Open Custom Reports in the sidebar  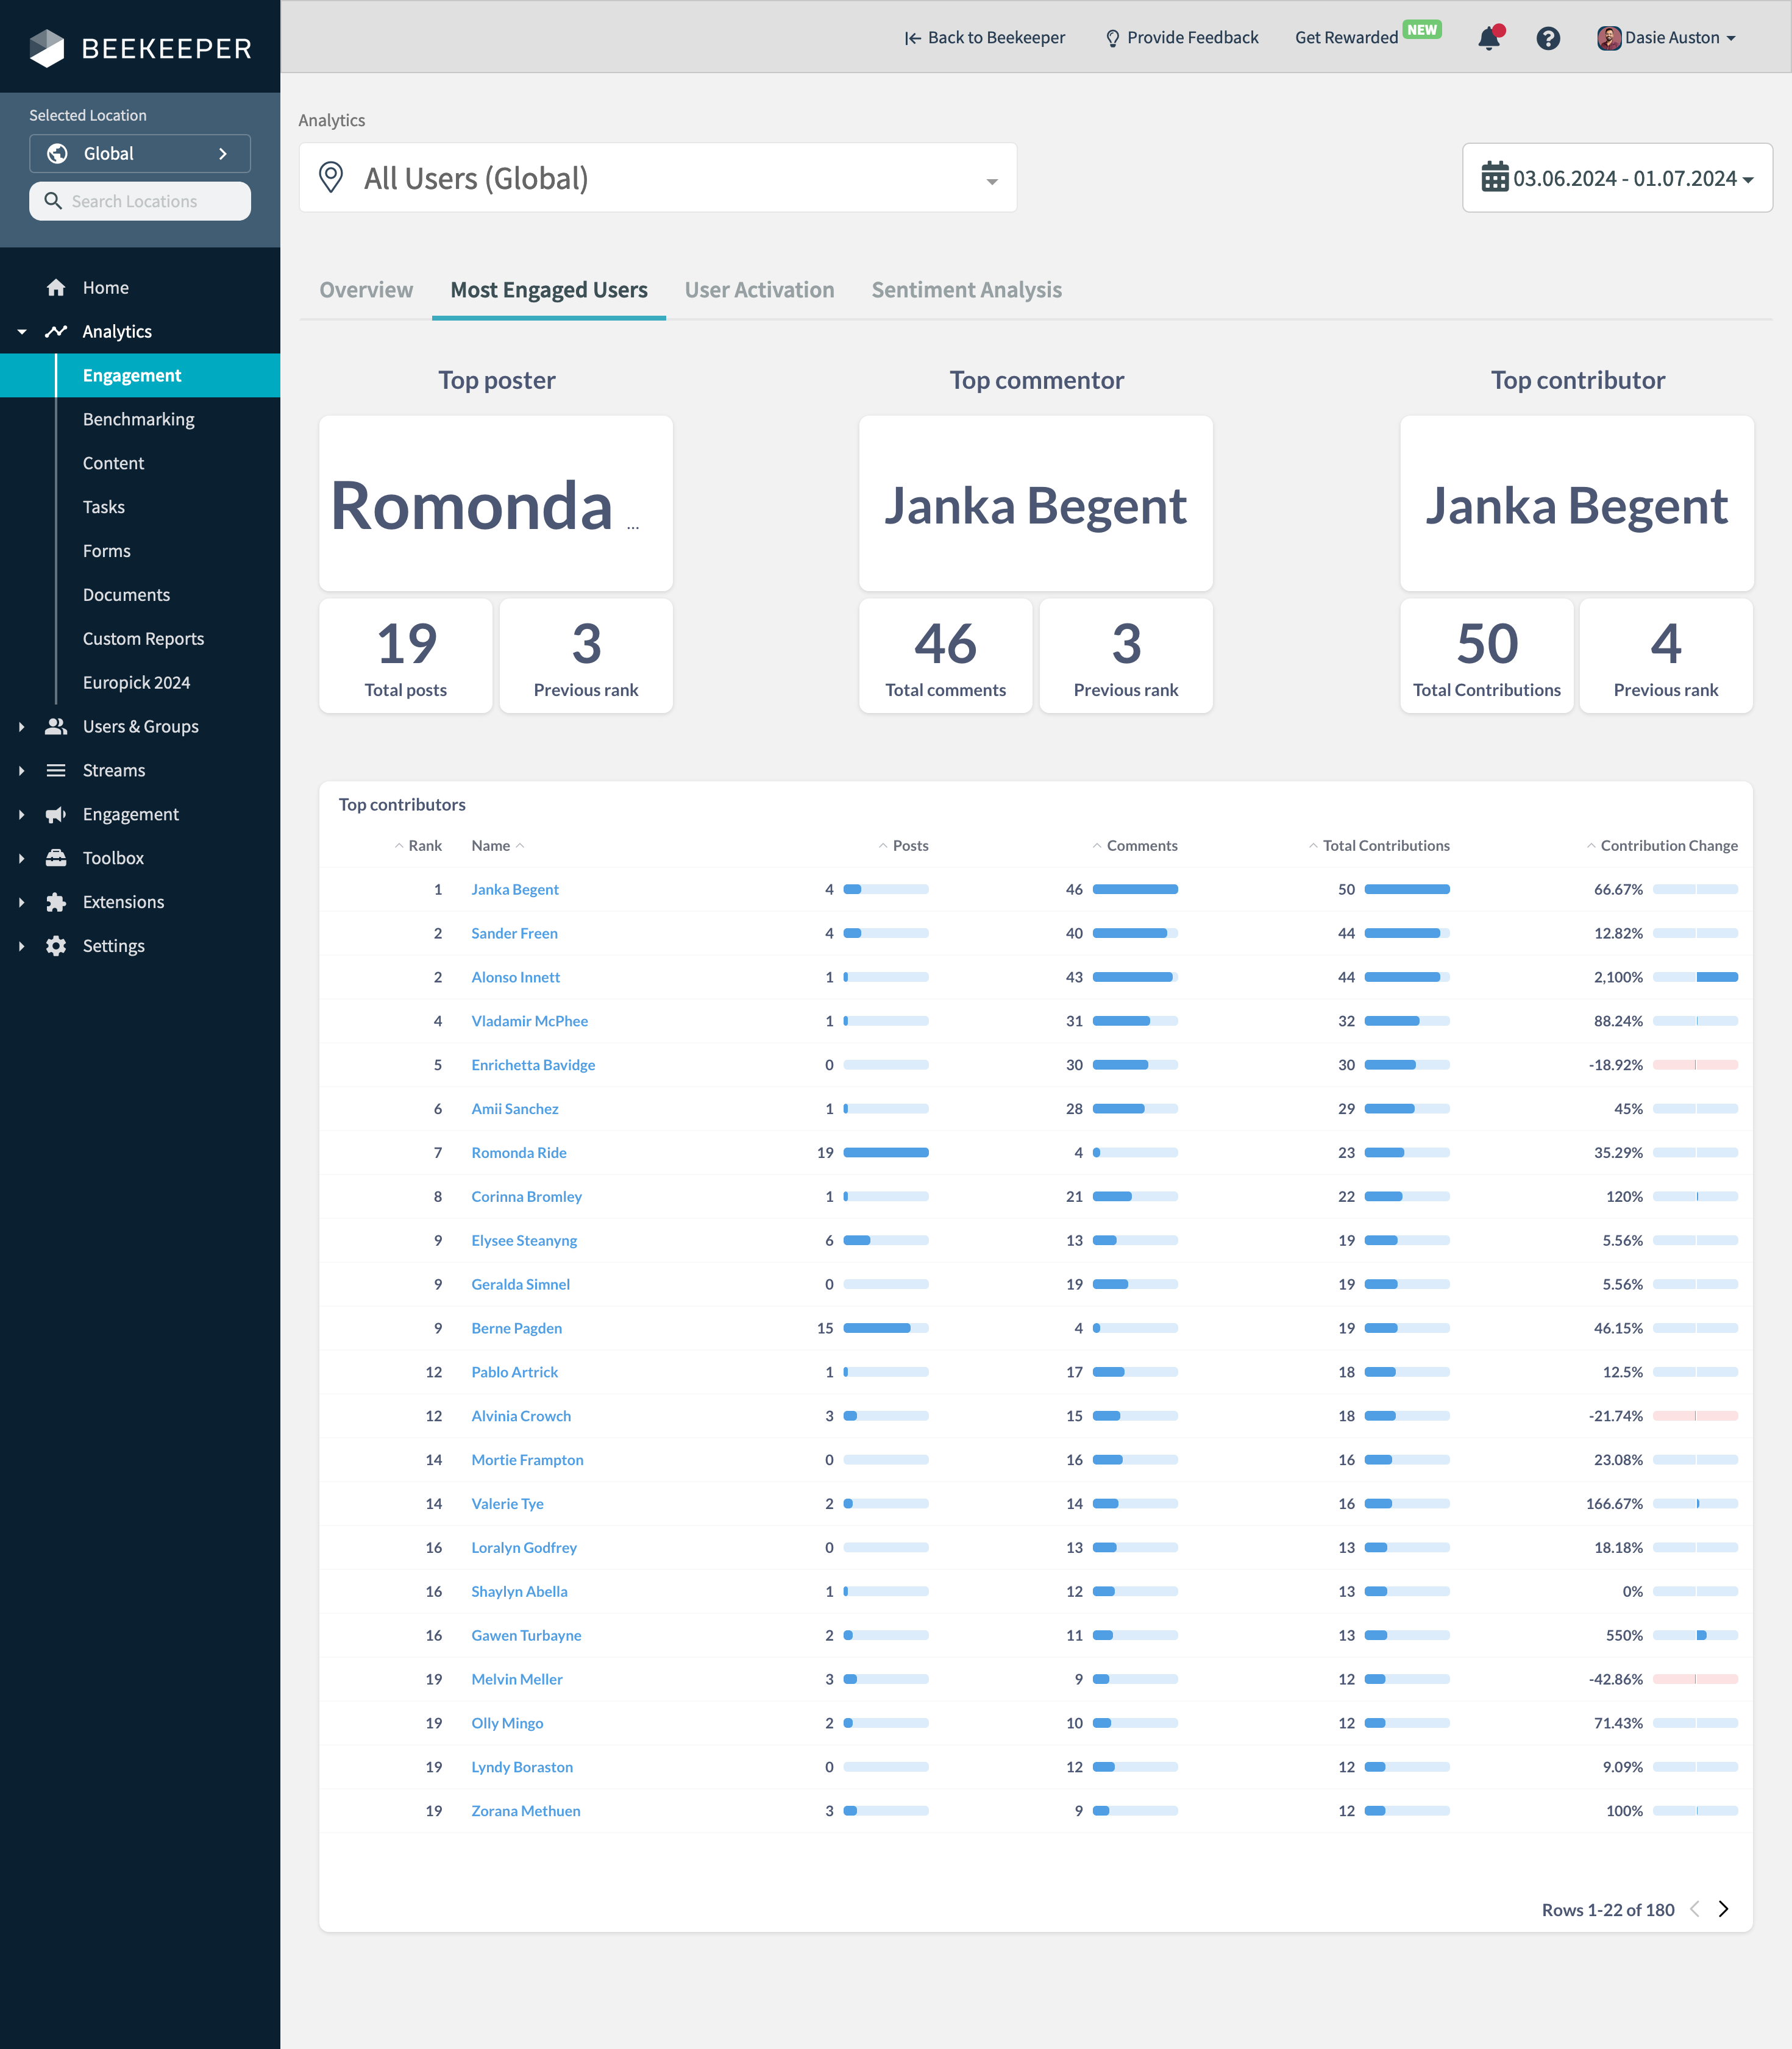(x=143, y=638)
